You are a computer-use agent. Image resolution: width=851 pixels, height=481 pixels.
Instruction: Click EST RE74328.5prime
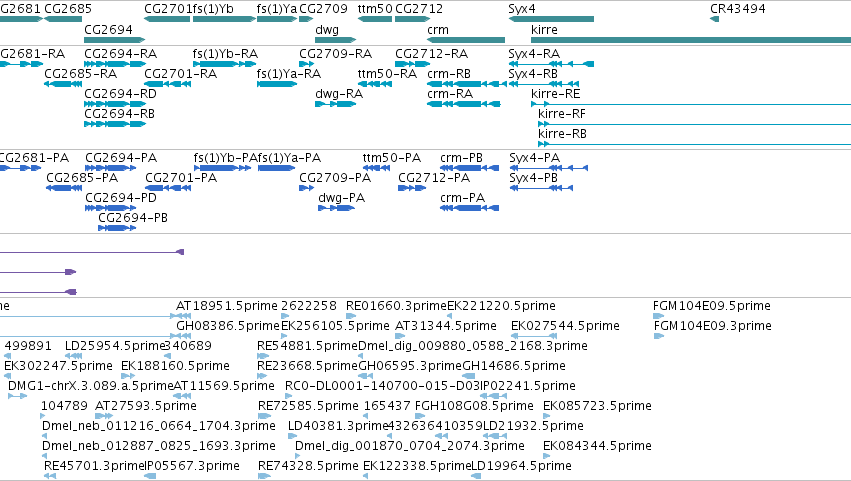click(308, 466)
